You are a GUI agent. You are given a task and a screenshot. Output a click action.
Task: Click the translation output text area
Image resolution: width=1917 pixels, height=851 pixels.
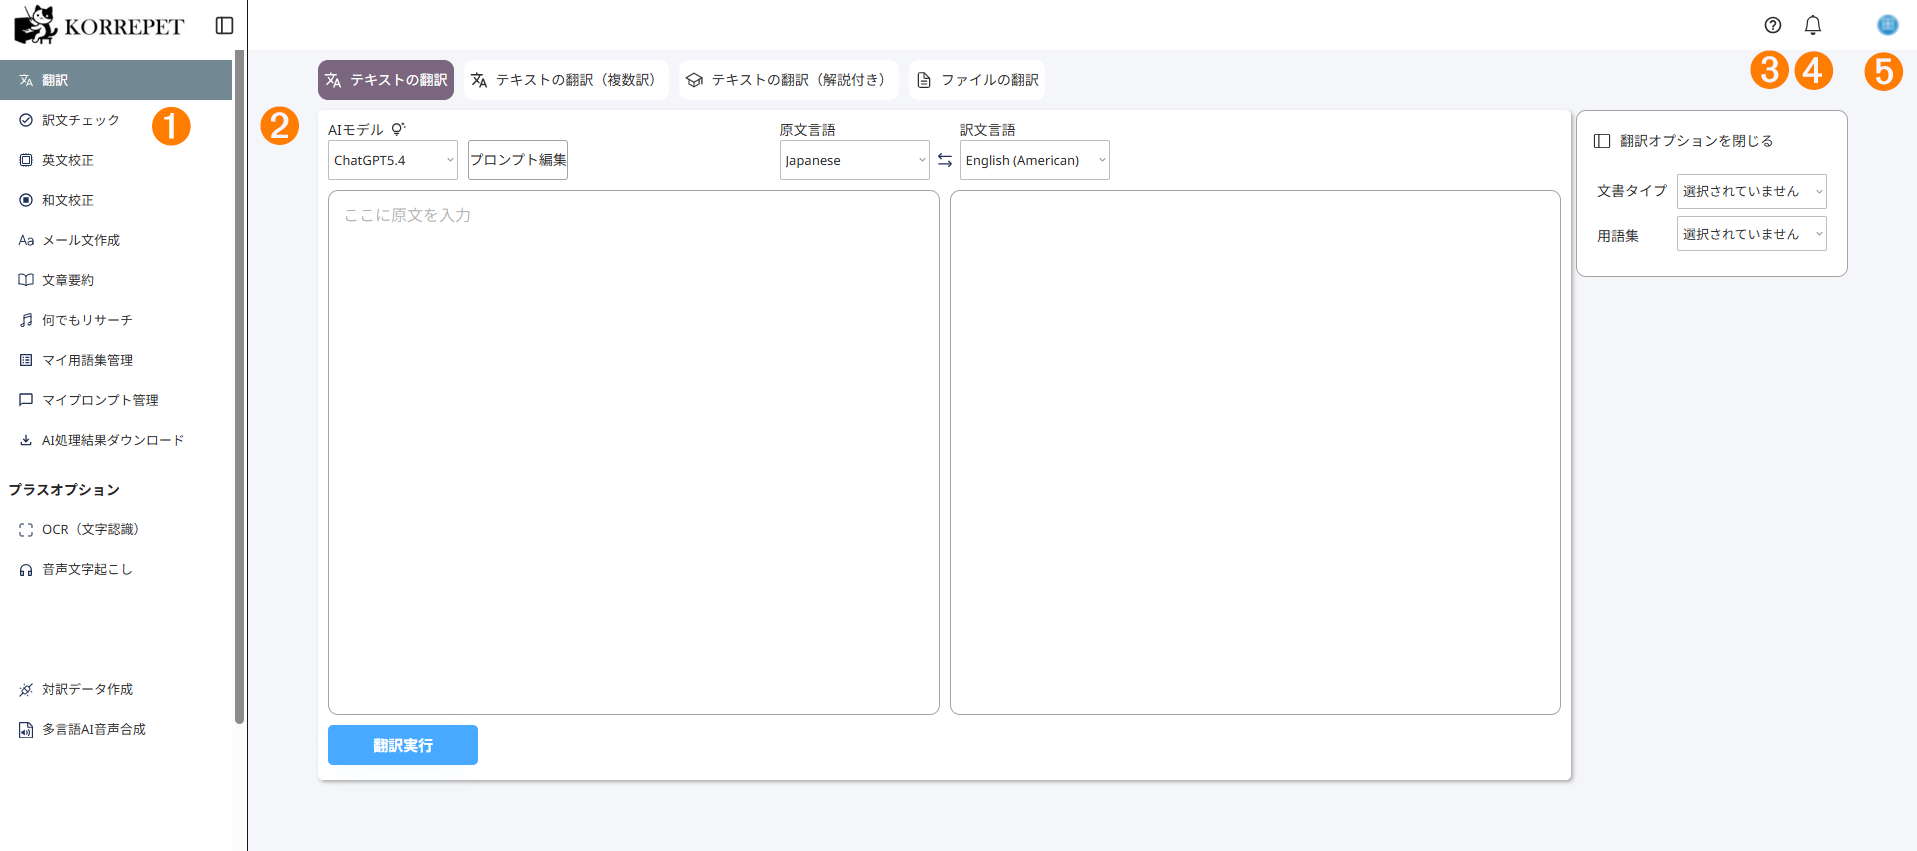[1255, 452]
